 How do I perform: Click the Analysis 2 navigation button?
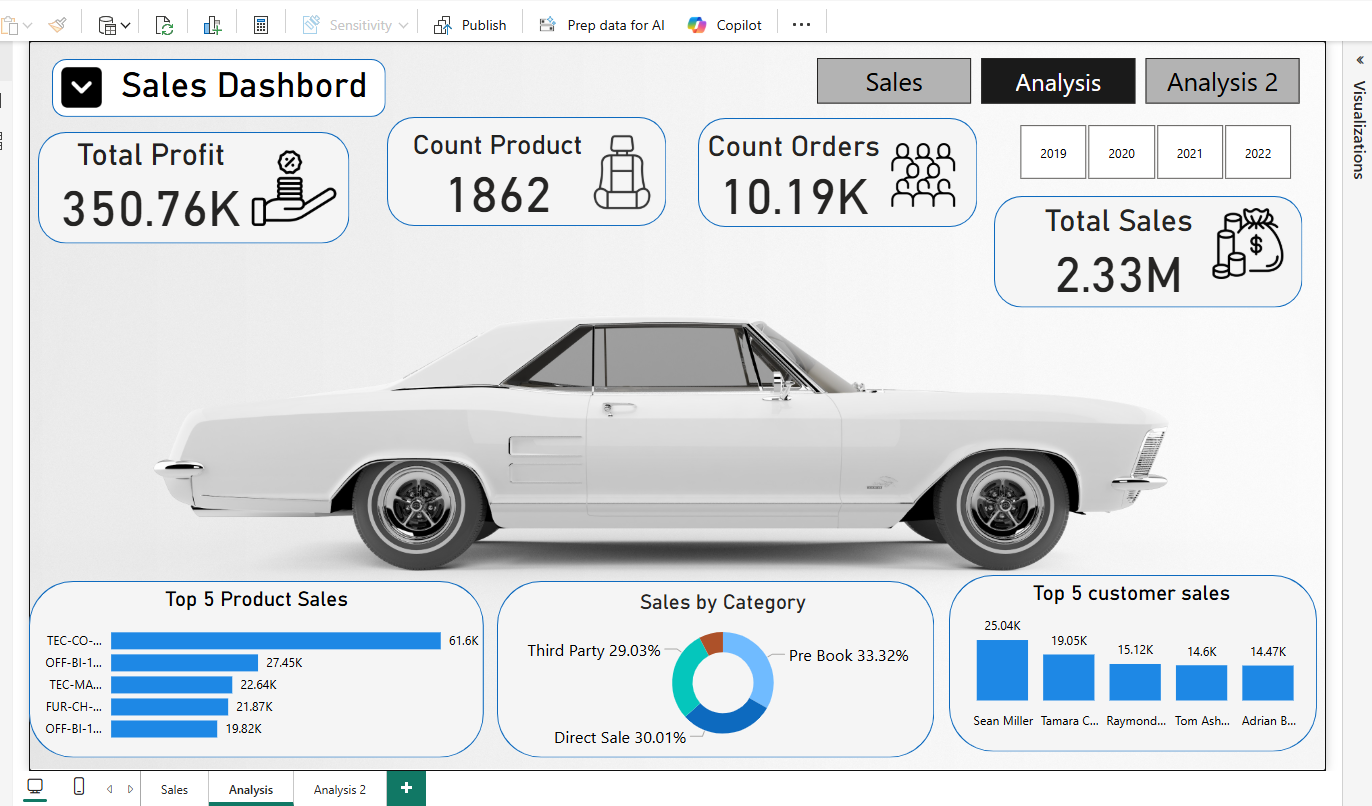pyautogui.click(x=1222, y=82)
